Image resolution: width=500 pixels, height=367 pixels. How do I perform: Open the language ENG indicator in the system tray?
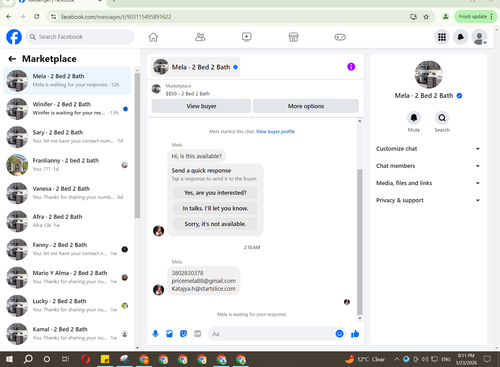446,359
